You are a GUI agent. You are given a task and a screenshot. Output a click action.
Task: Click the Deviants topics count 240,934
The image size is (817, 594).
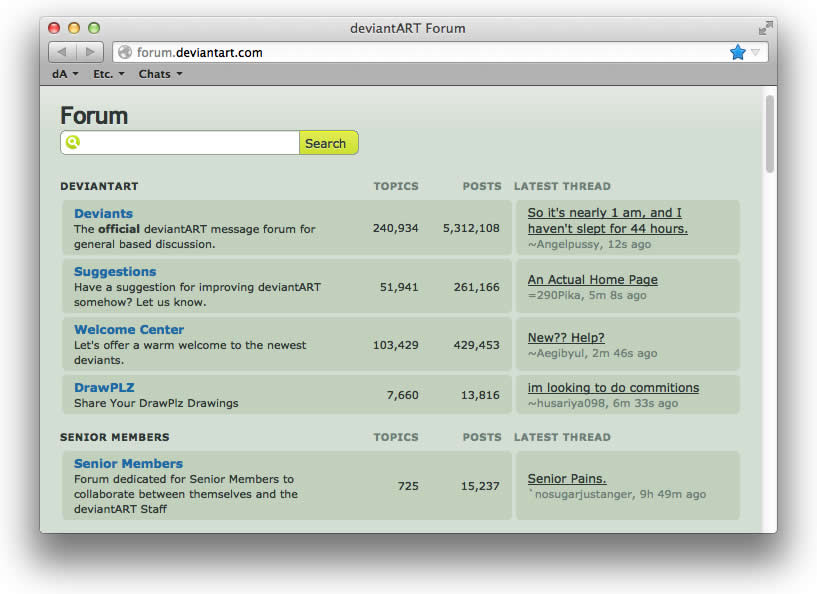click(x=395, y=228)
